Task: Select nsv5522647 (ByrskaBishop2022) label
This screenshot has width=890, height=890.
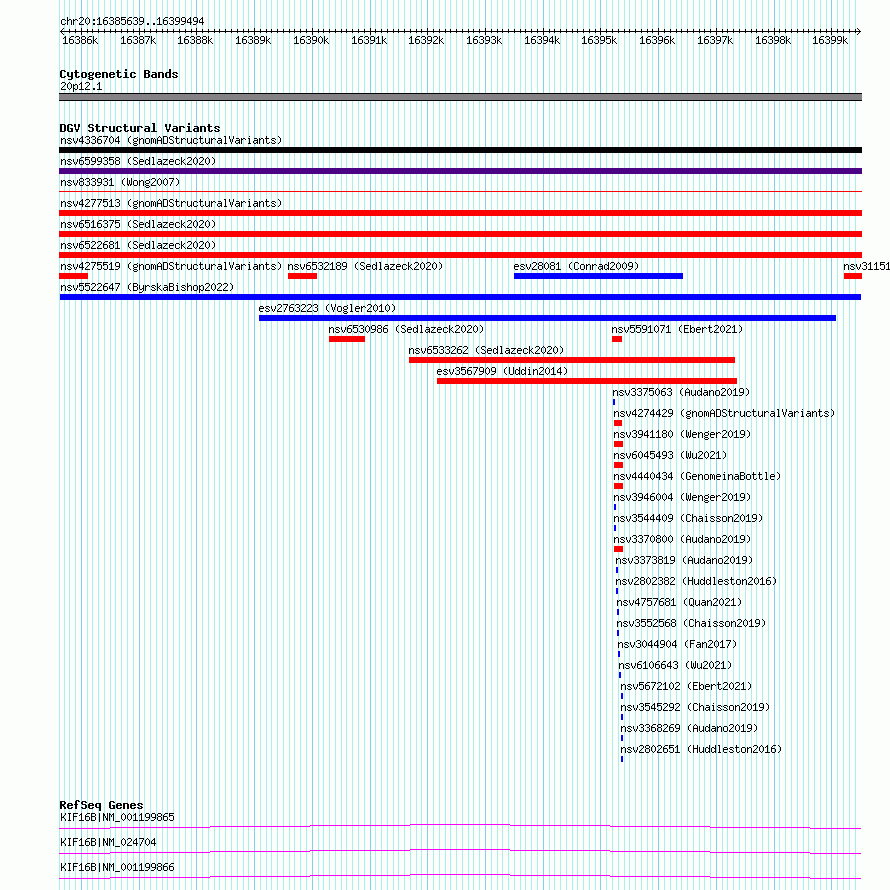Action: (147, 287)
